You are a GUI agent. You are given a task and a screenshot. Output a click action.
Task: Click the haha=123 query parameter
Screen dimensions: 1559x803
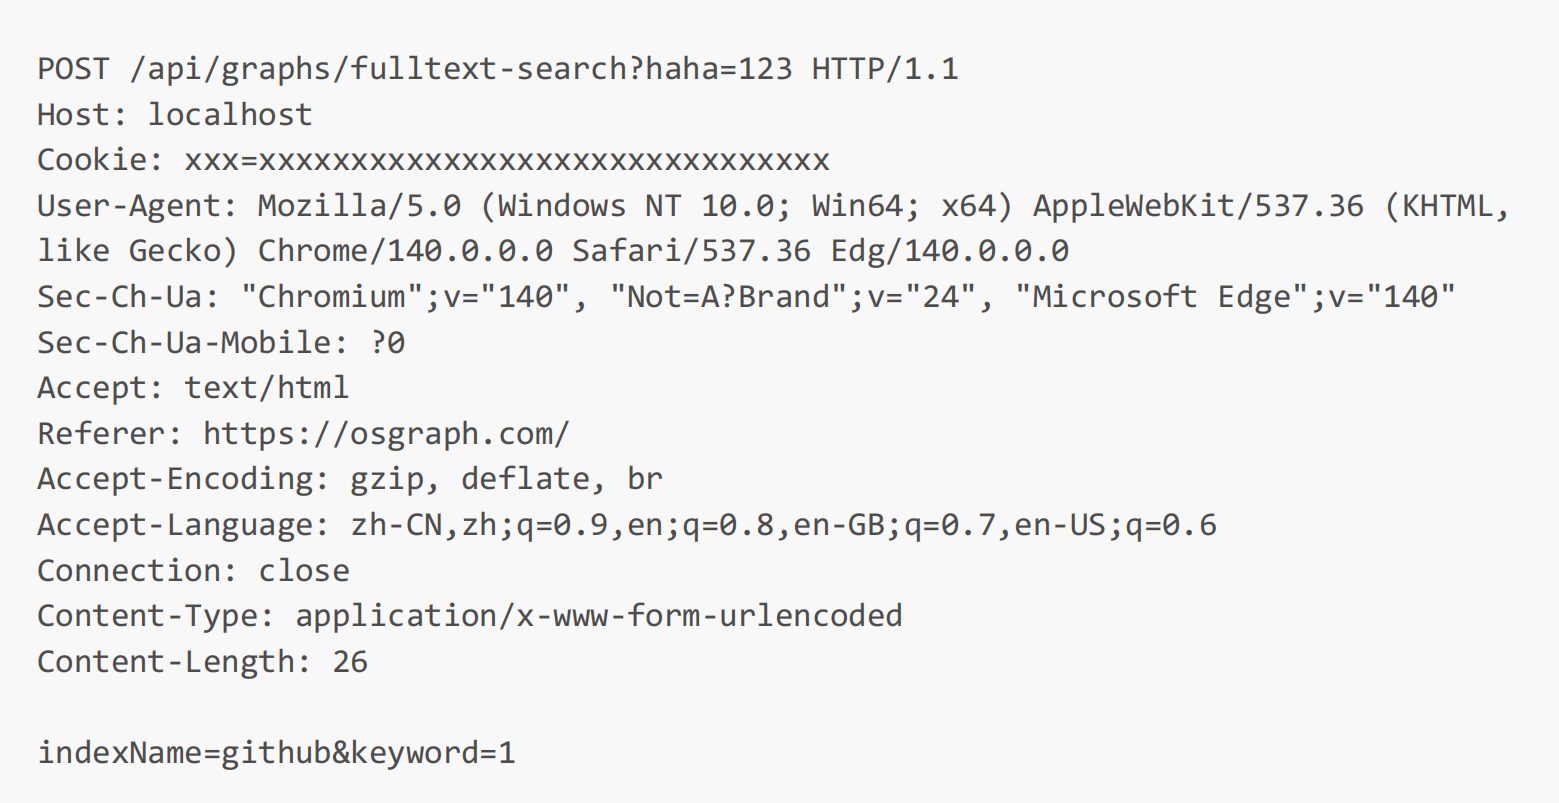click(718, 69)
